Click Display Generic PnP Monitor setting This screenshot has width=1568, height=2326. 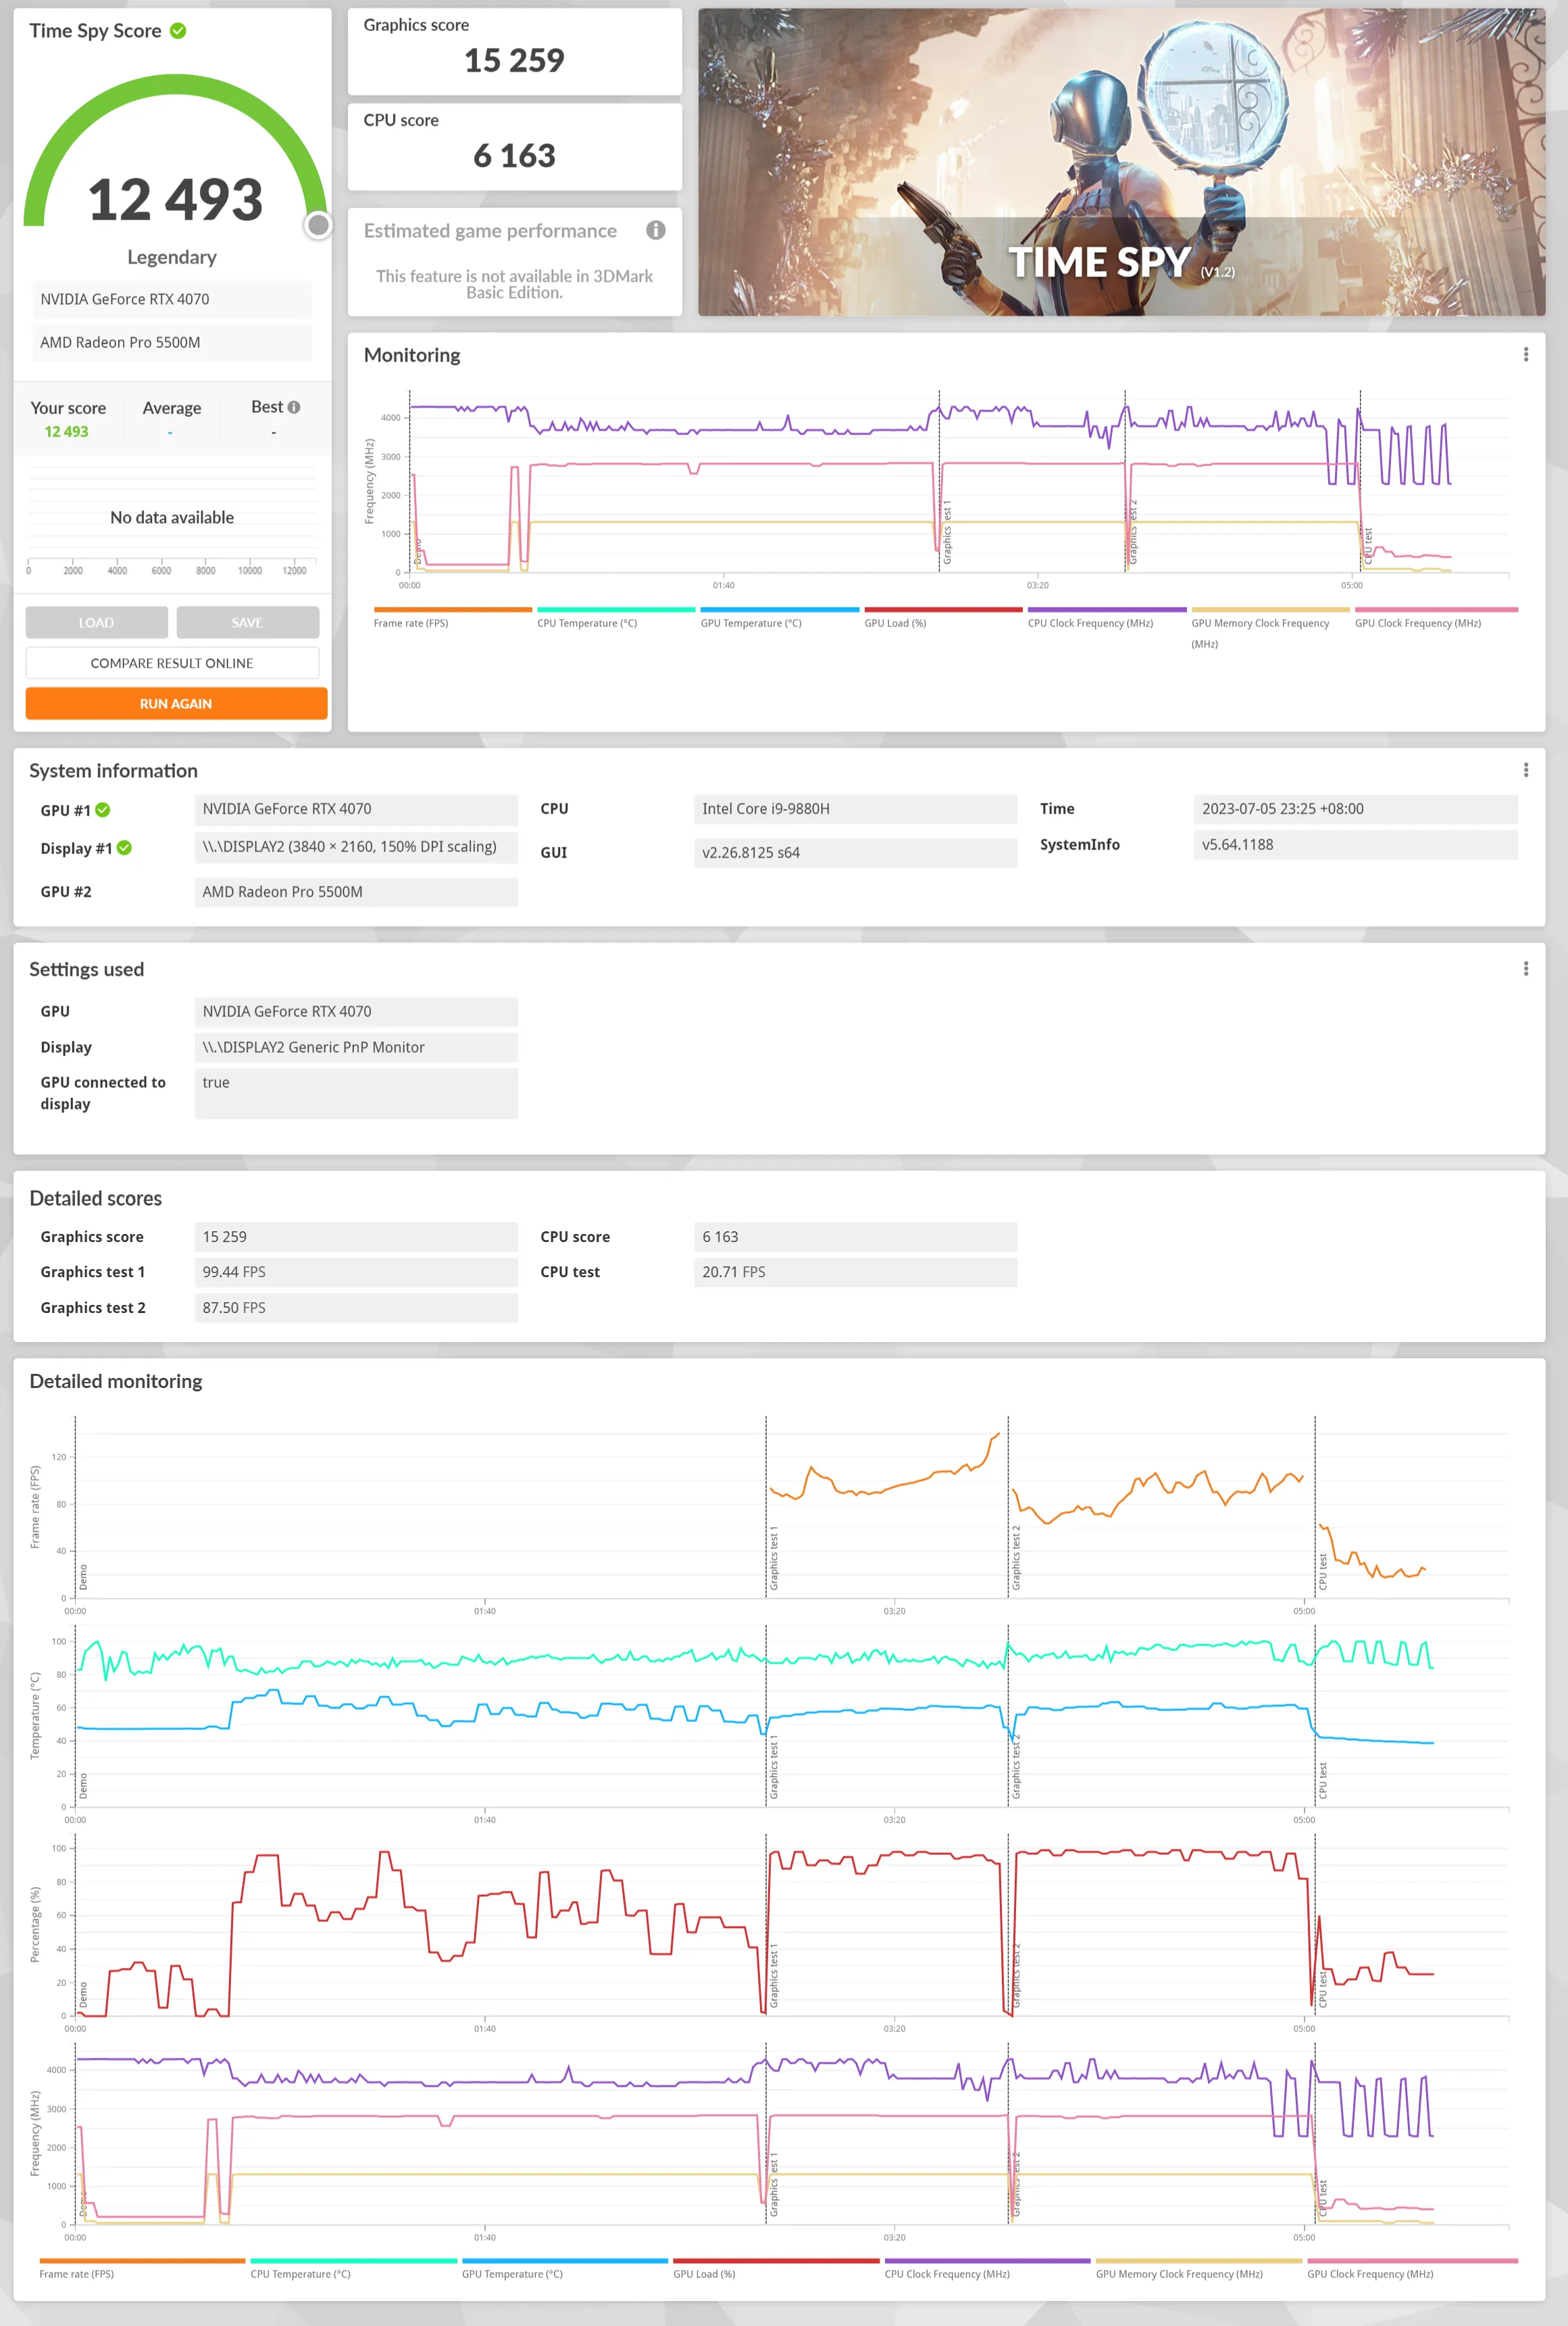click(356, 1047)
